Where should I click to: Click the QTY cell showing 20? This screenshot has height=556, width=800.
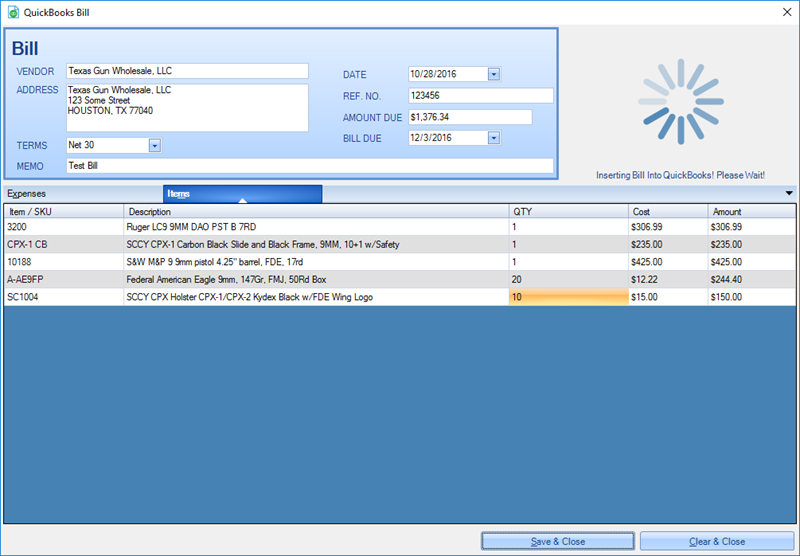click(x=568, y=280)
